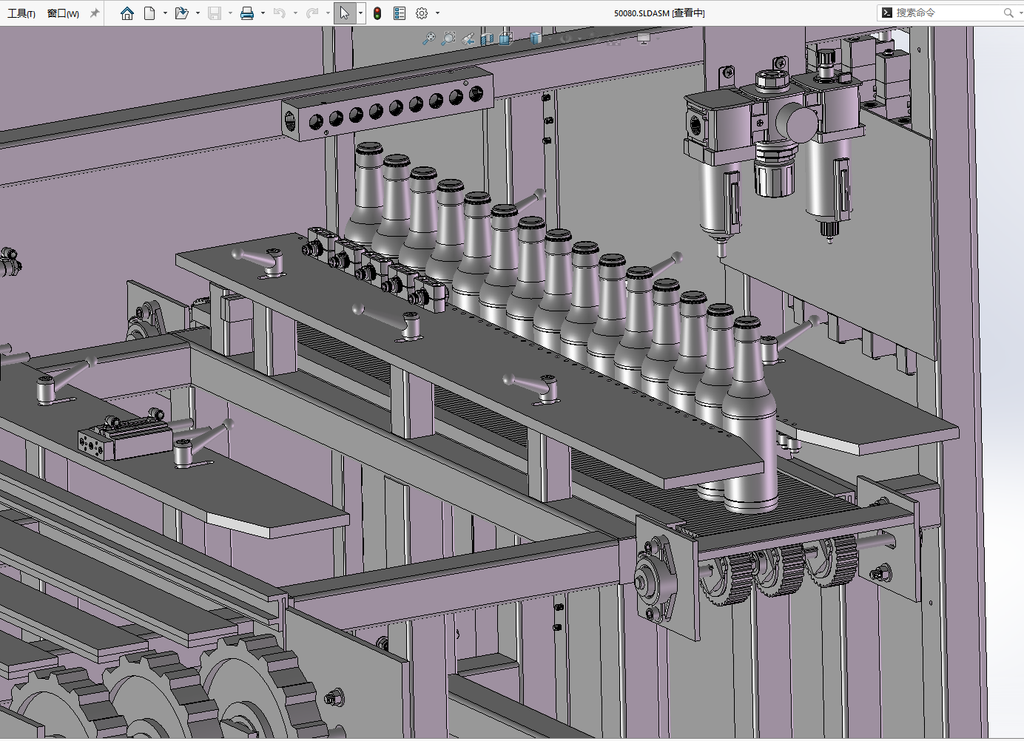
Task: Open the Options gear
Action: [422, 12]
